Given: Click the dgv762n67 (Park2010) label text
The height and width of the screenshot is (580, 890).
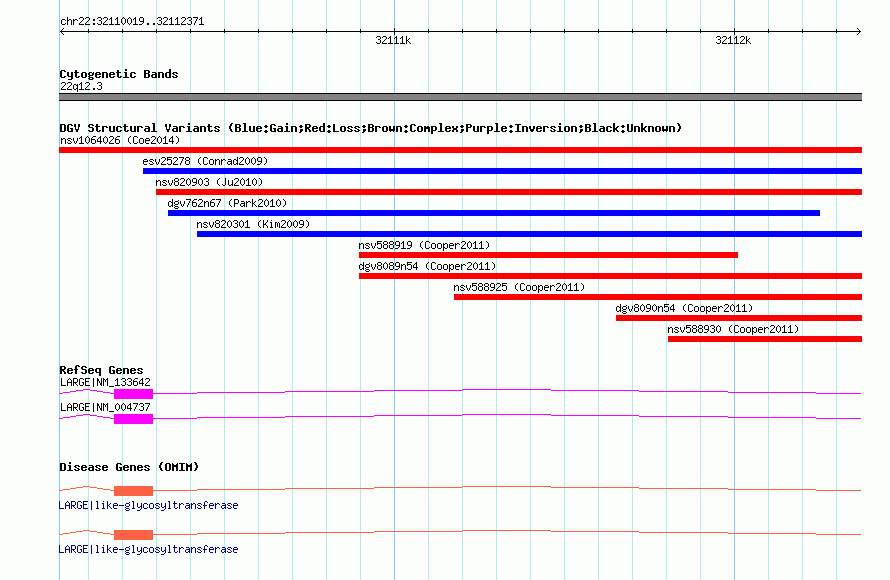Looking at the screenshot, I should pyautogui.click(x=227, y=203).
